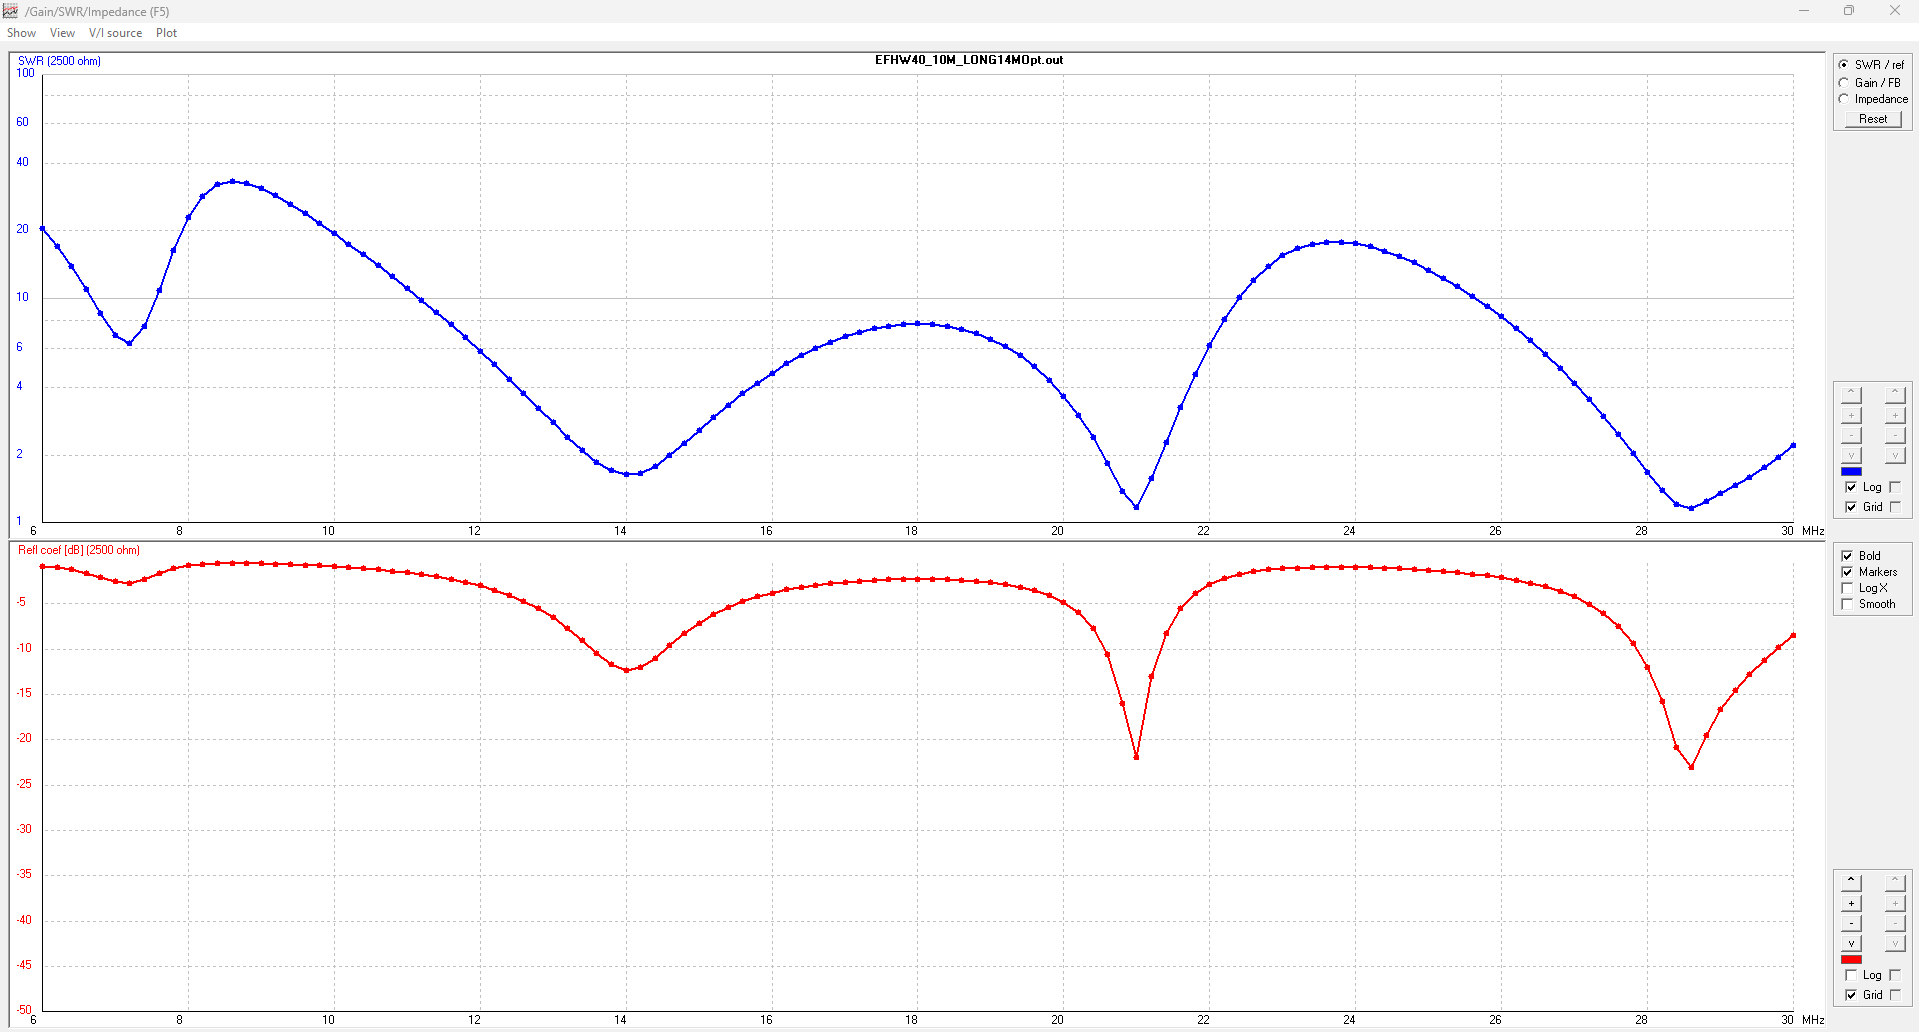This screenshot has width=1919, height=1032.
Task: Enable the Smooth checkbox
Action: point(1848,604)
